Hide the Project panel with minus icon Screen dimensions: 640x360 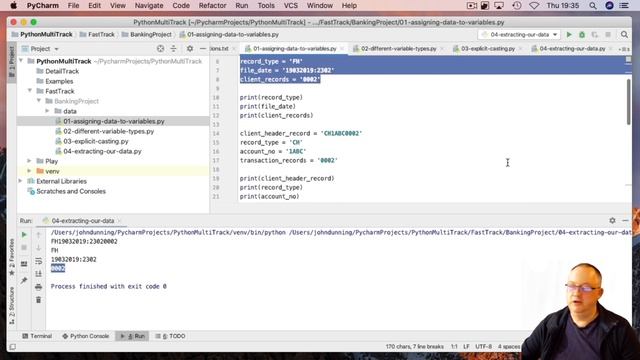tap(203, 49)
